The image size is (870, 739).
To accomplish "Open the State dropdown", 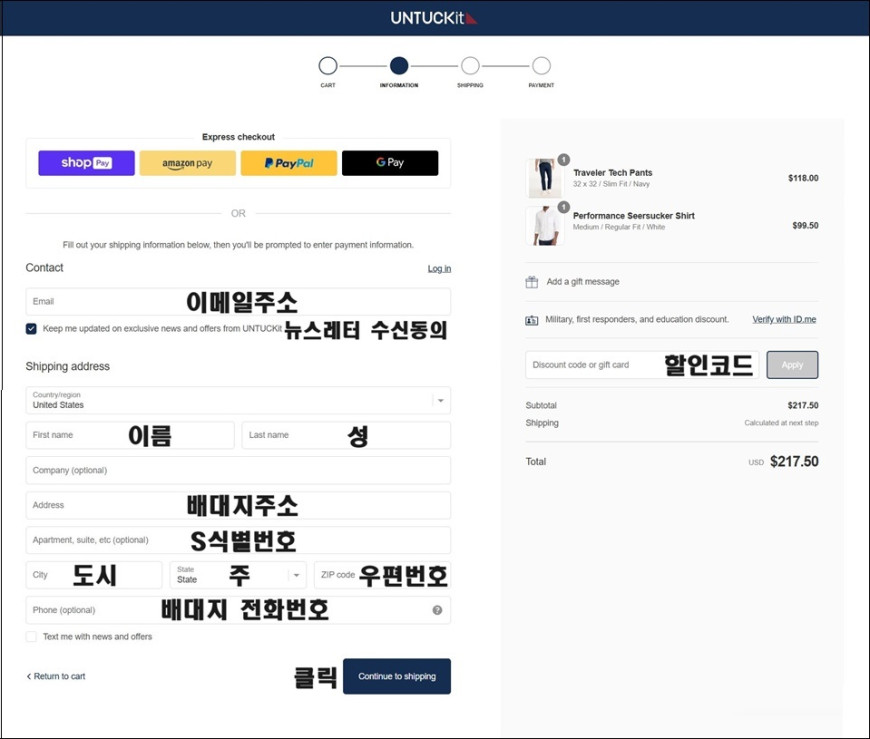I will click(x=237, y=575).
